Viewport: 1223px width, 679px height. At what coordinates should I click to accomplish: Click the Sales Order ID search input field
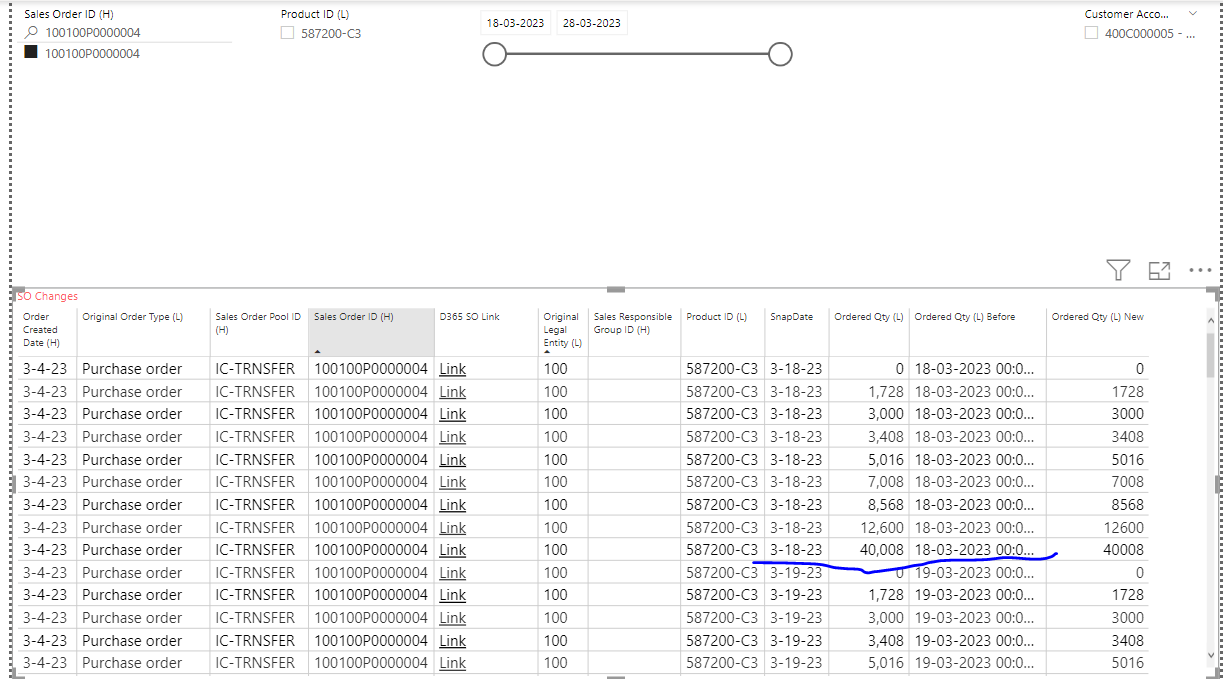pyautogui.click(x=136, y=32)
